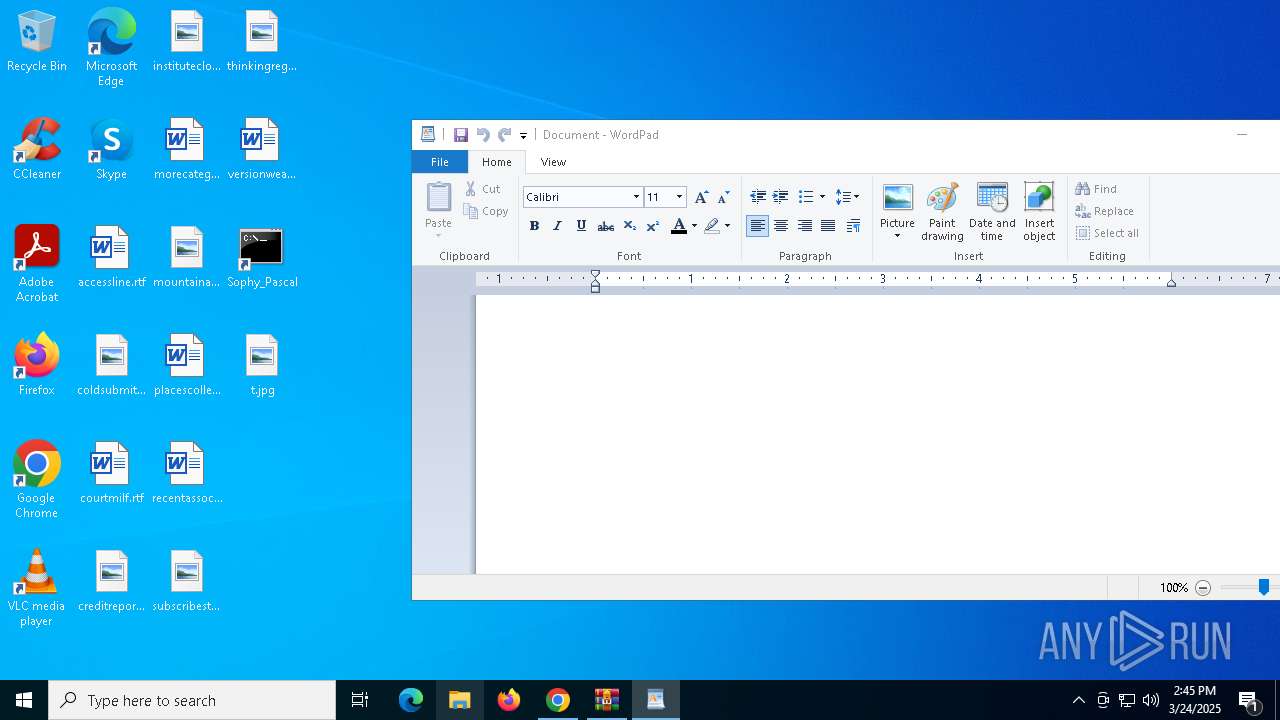Select the accessline.rtf desktop file

pyautogui.click(x=111, y=258)
